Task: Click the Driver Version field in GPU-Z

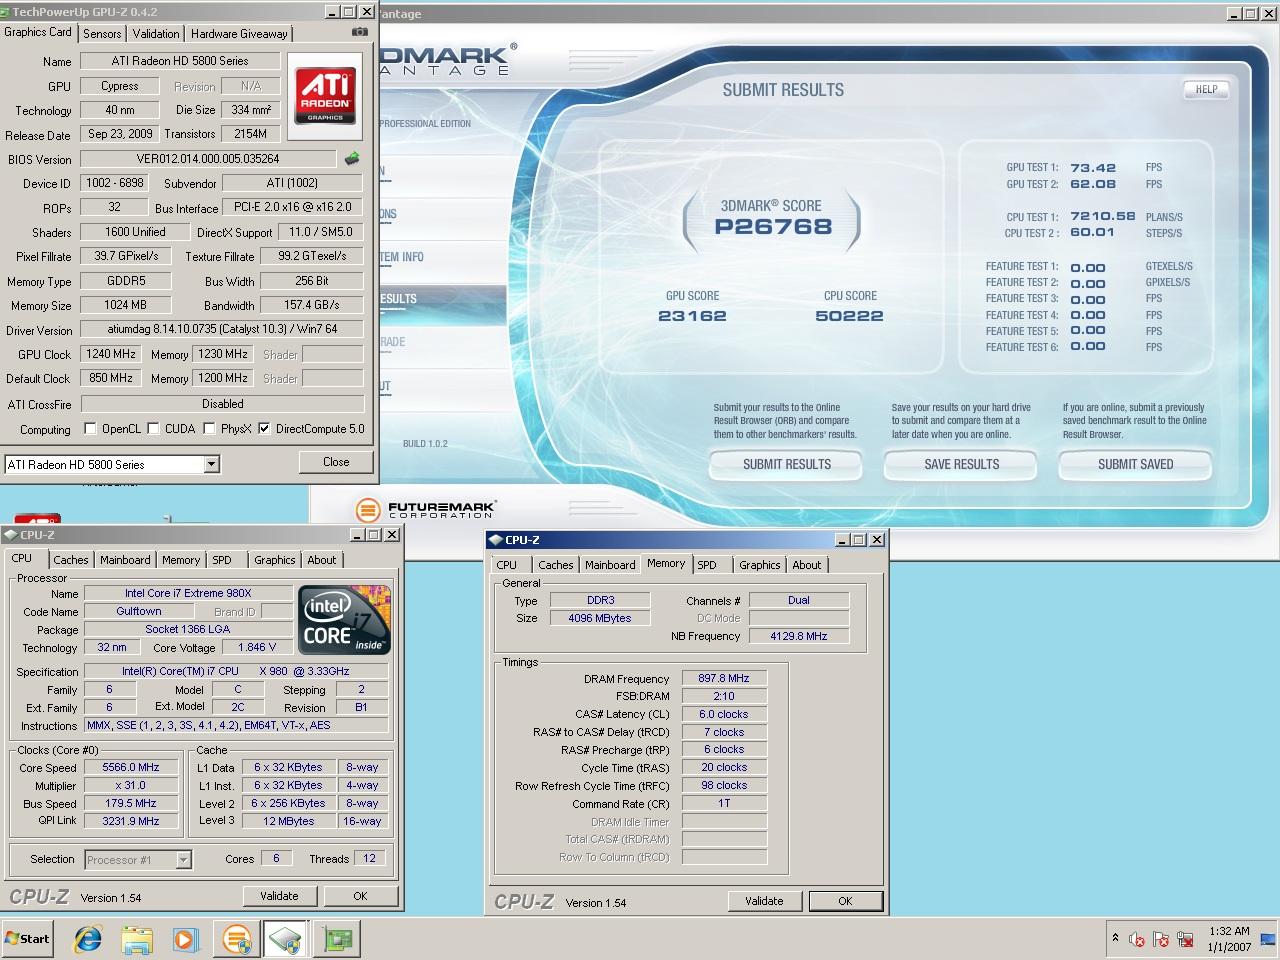Action: [x=222, y=329]
